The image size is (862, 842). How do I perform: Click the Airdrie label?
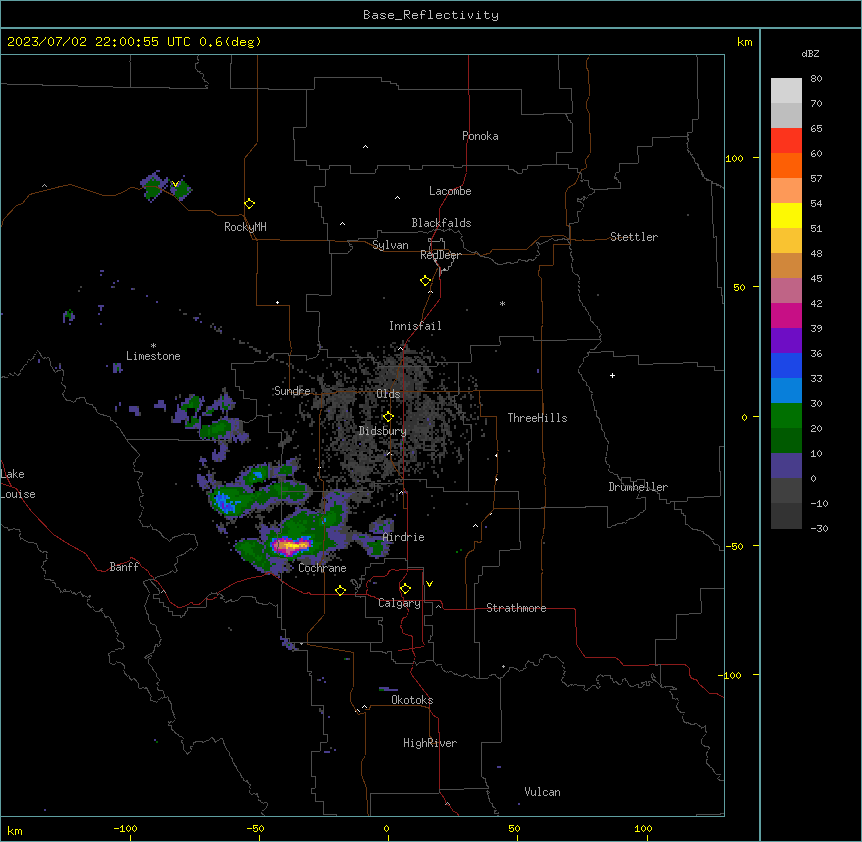coord(404,537)
